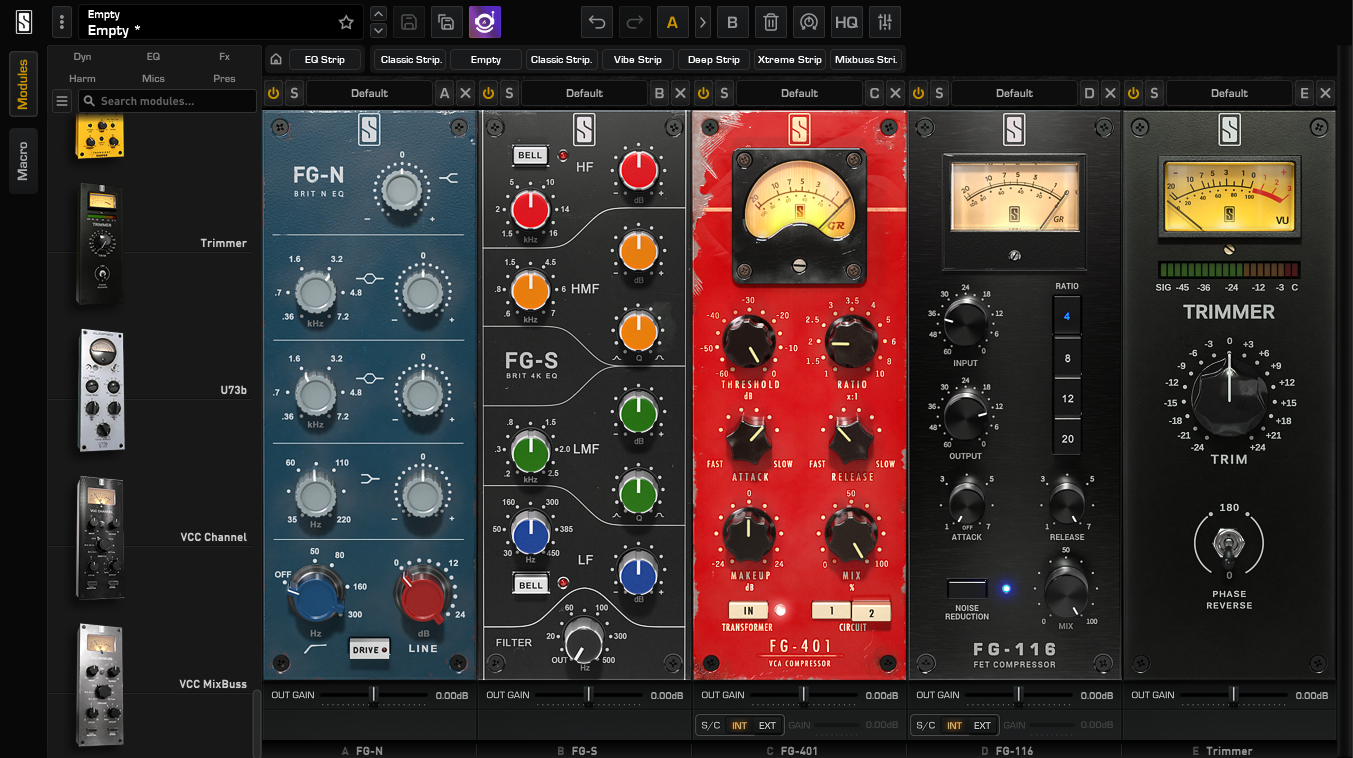Solo slot E using its S icon
The width and height of the screenshot is (1353, 758).
[x=1154, y=93]
